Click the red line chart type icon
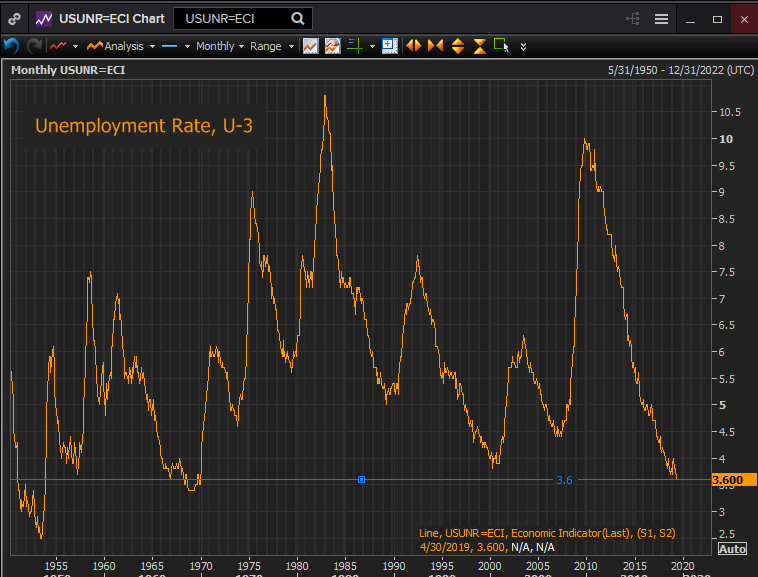Viewport: 758px width, 577px height. pos(58,46)
